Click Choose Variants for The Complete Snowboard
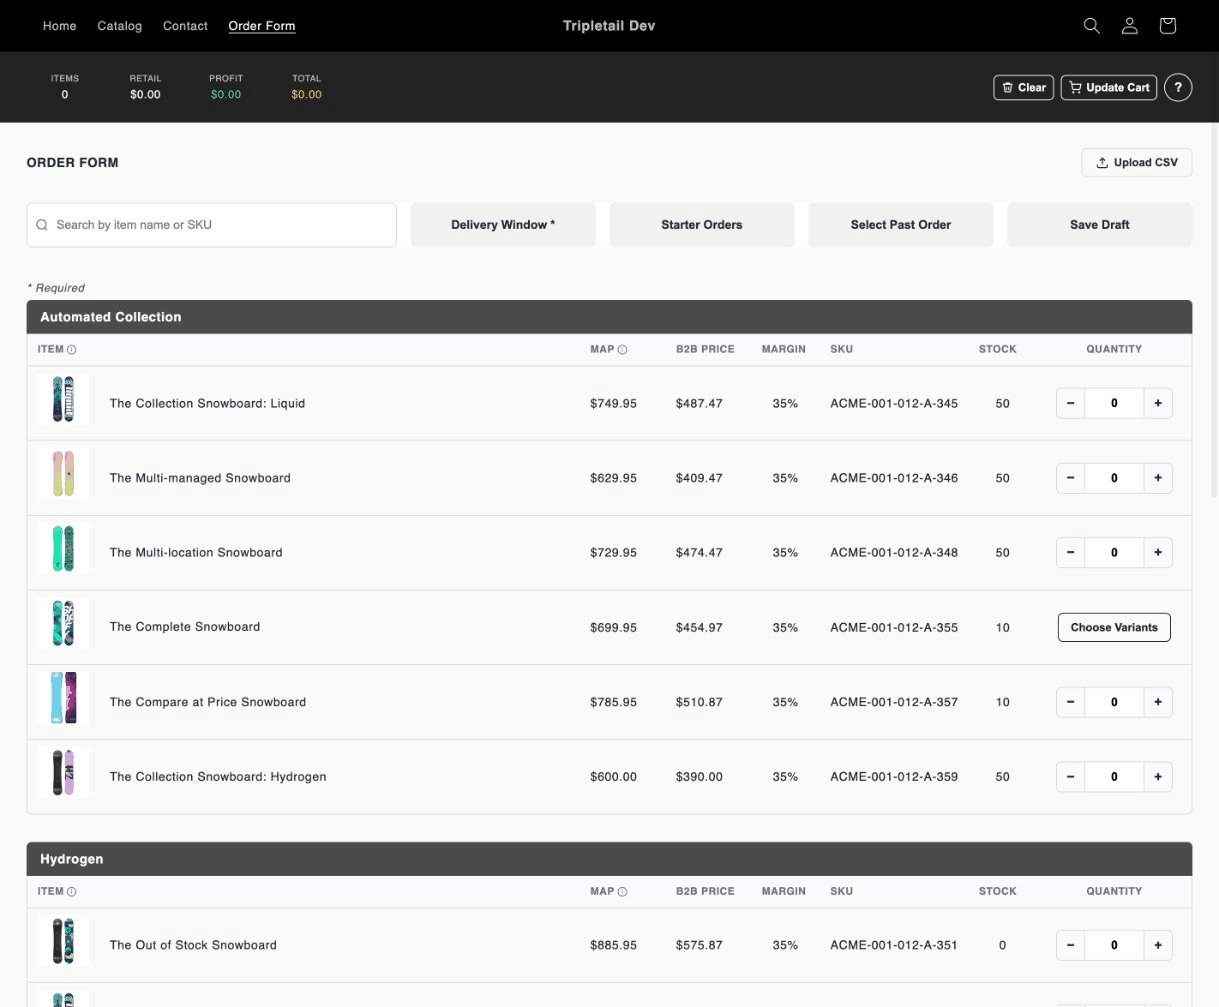This screenshot has height=1007, width=1219. [1113, 627]
